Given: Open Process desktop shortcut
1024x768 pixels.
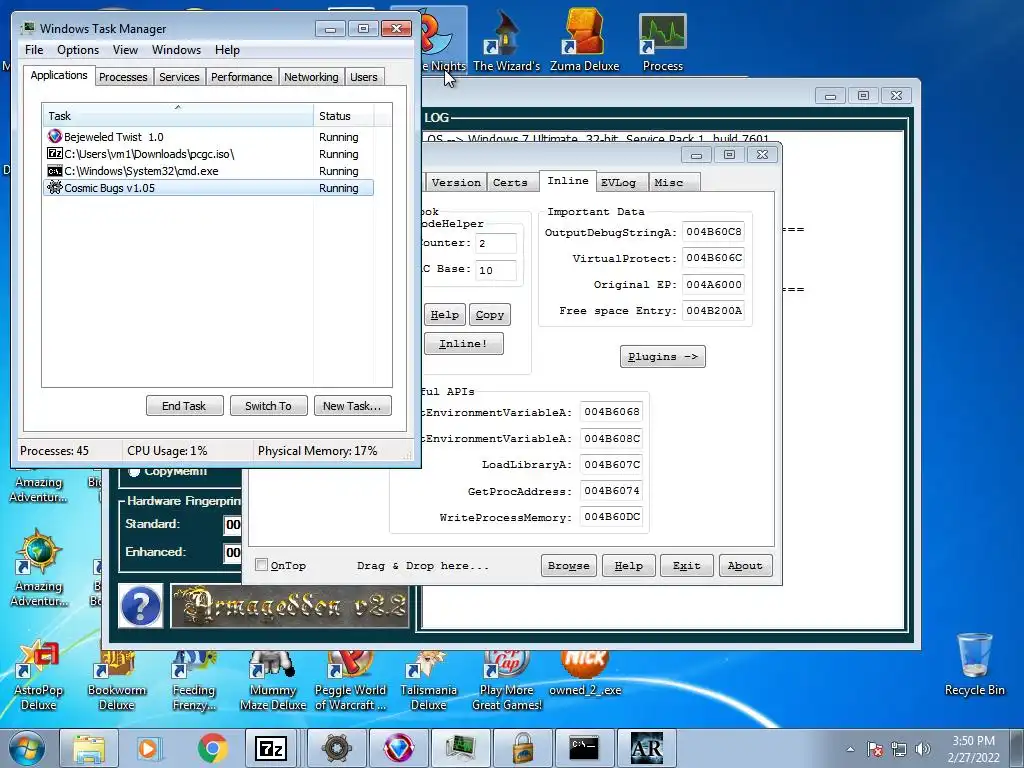Looking at the screenshot, I should pos(663,40).
